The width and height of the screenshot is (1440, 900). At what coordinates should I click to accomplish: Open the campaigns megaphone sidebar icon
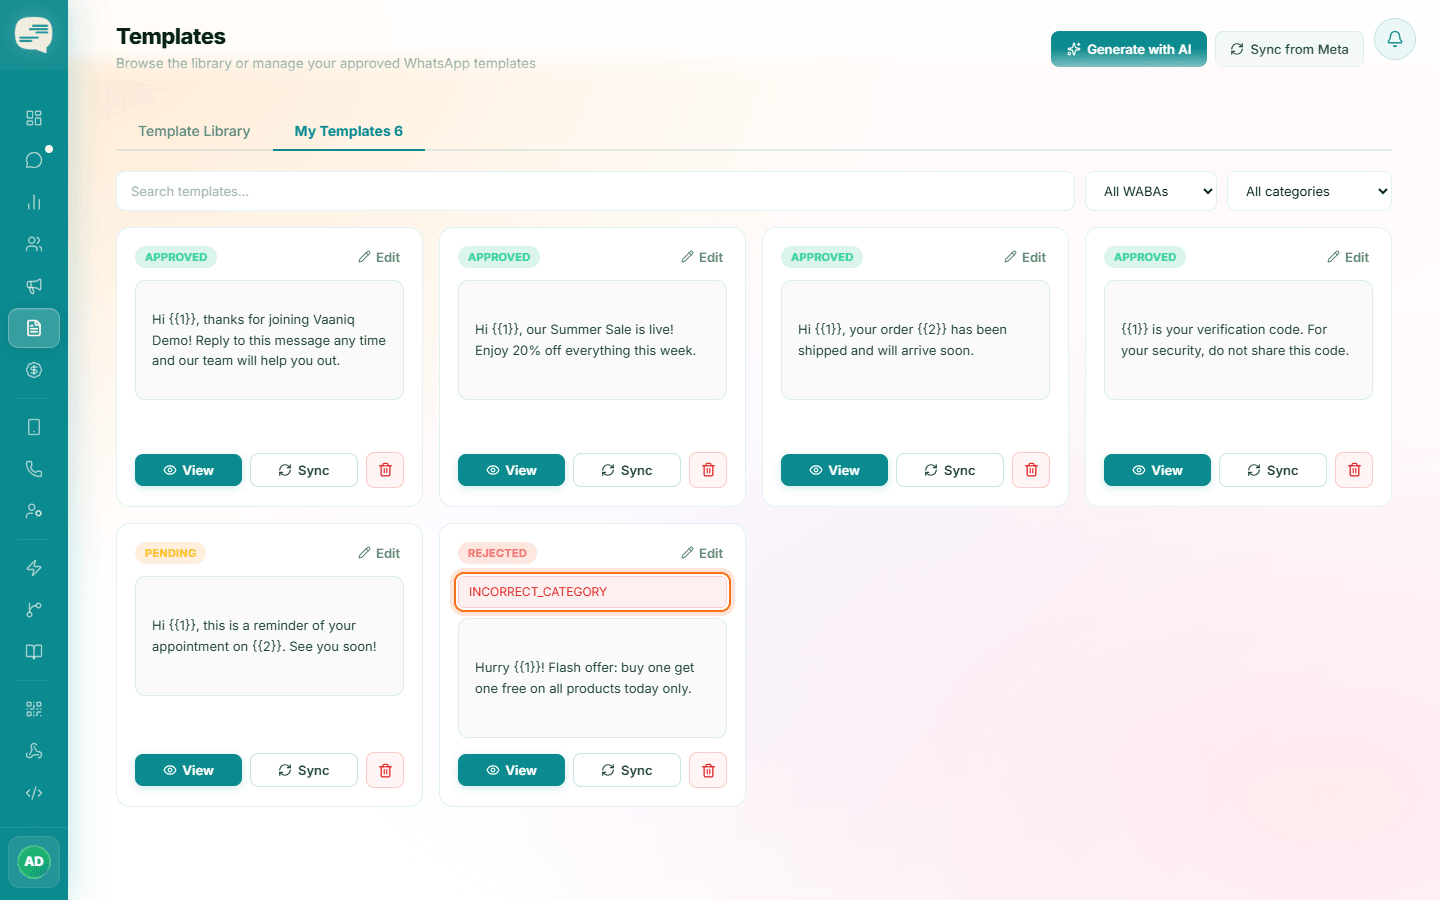point(34,286)
